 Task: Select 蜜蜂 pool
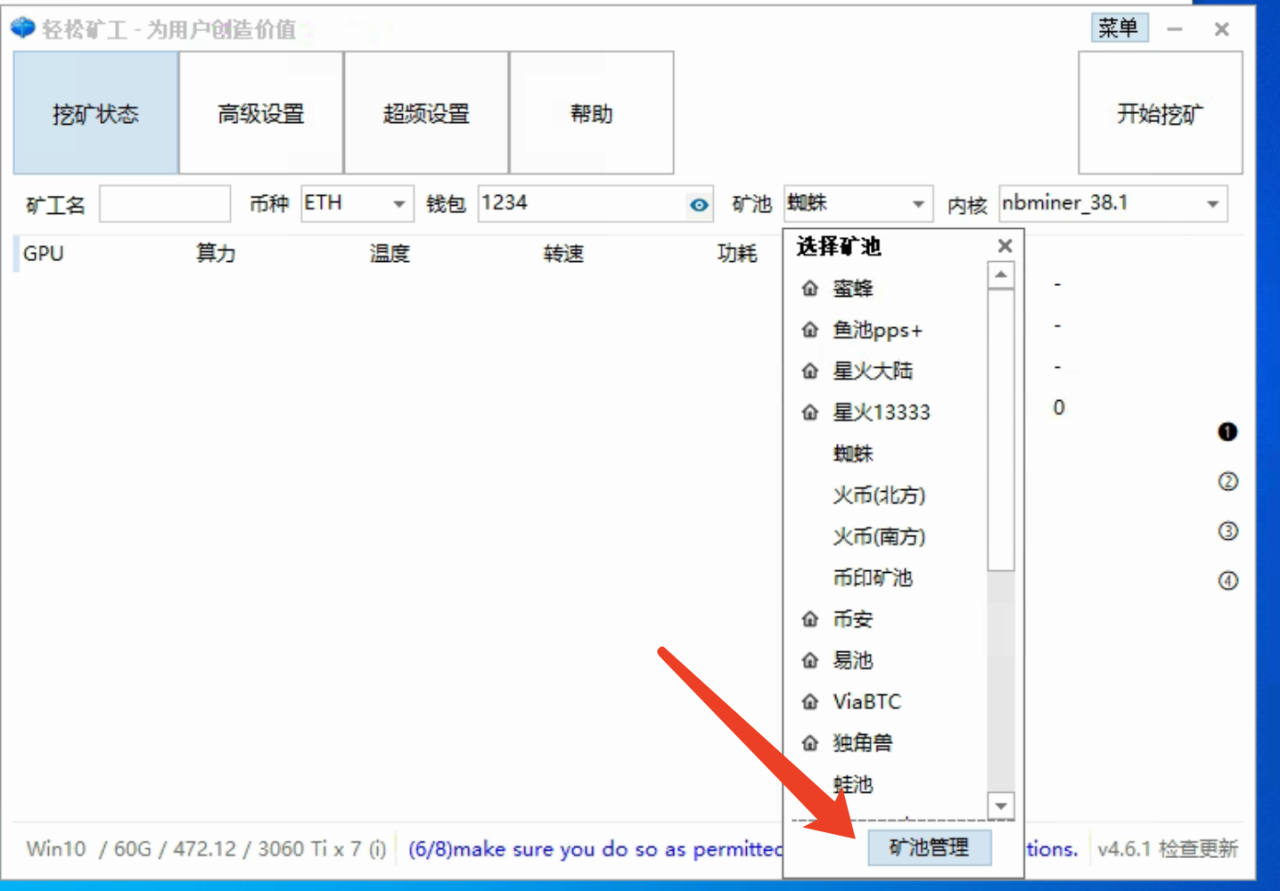pyautogui.click(x=853, y=289)
